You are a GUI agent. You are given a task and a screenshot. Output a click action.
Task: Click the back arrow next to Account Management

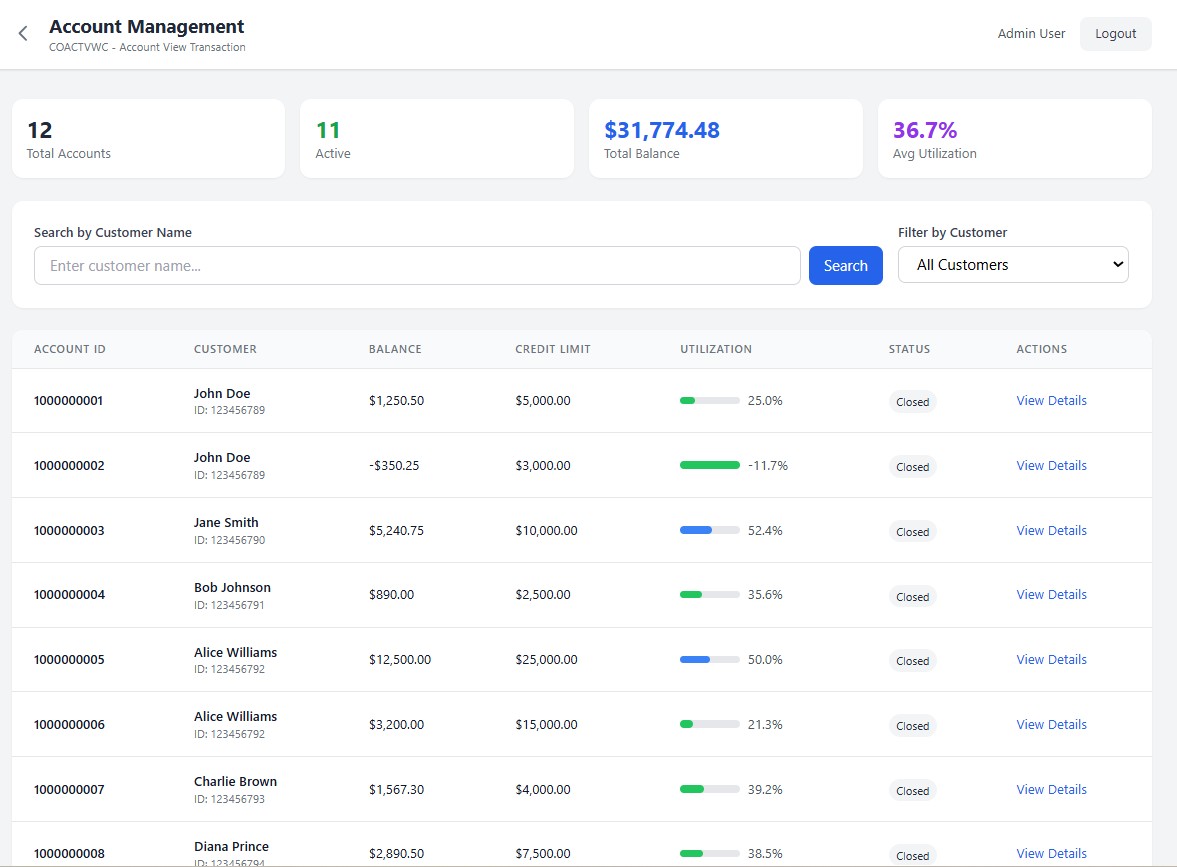tap(22, 33)
